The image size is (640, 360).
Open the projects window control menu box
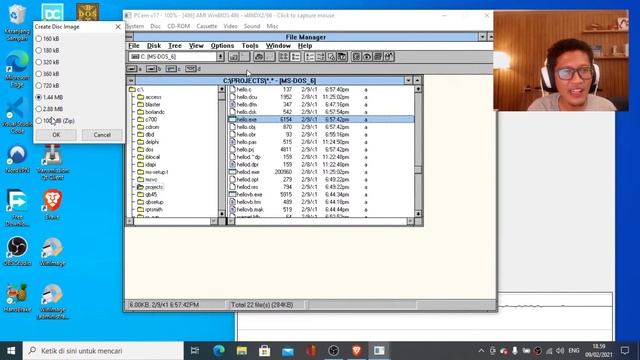tap(131, 80)
